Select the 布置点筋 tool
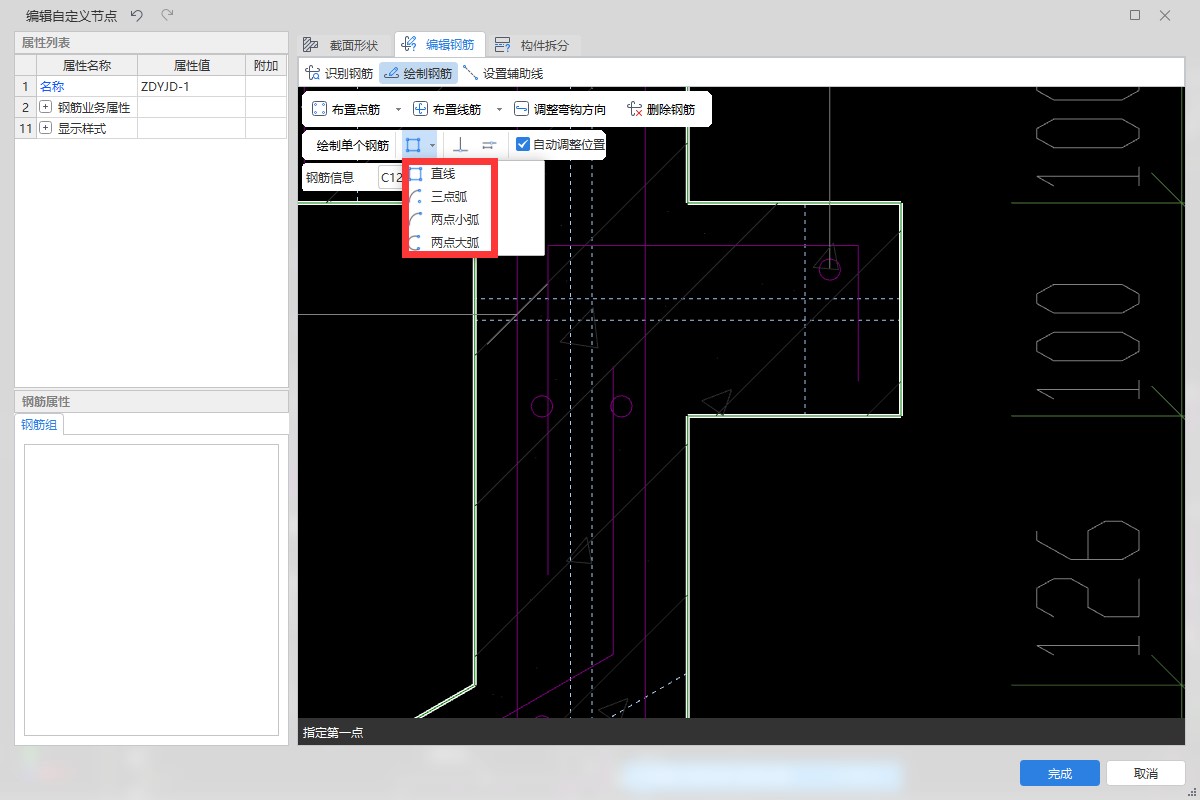Screen dimensions: 1200x800 (346, 109)
